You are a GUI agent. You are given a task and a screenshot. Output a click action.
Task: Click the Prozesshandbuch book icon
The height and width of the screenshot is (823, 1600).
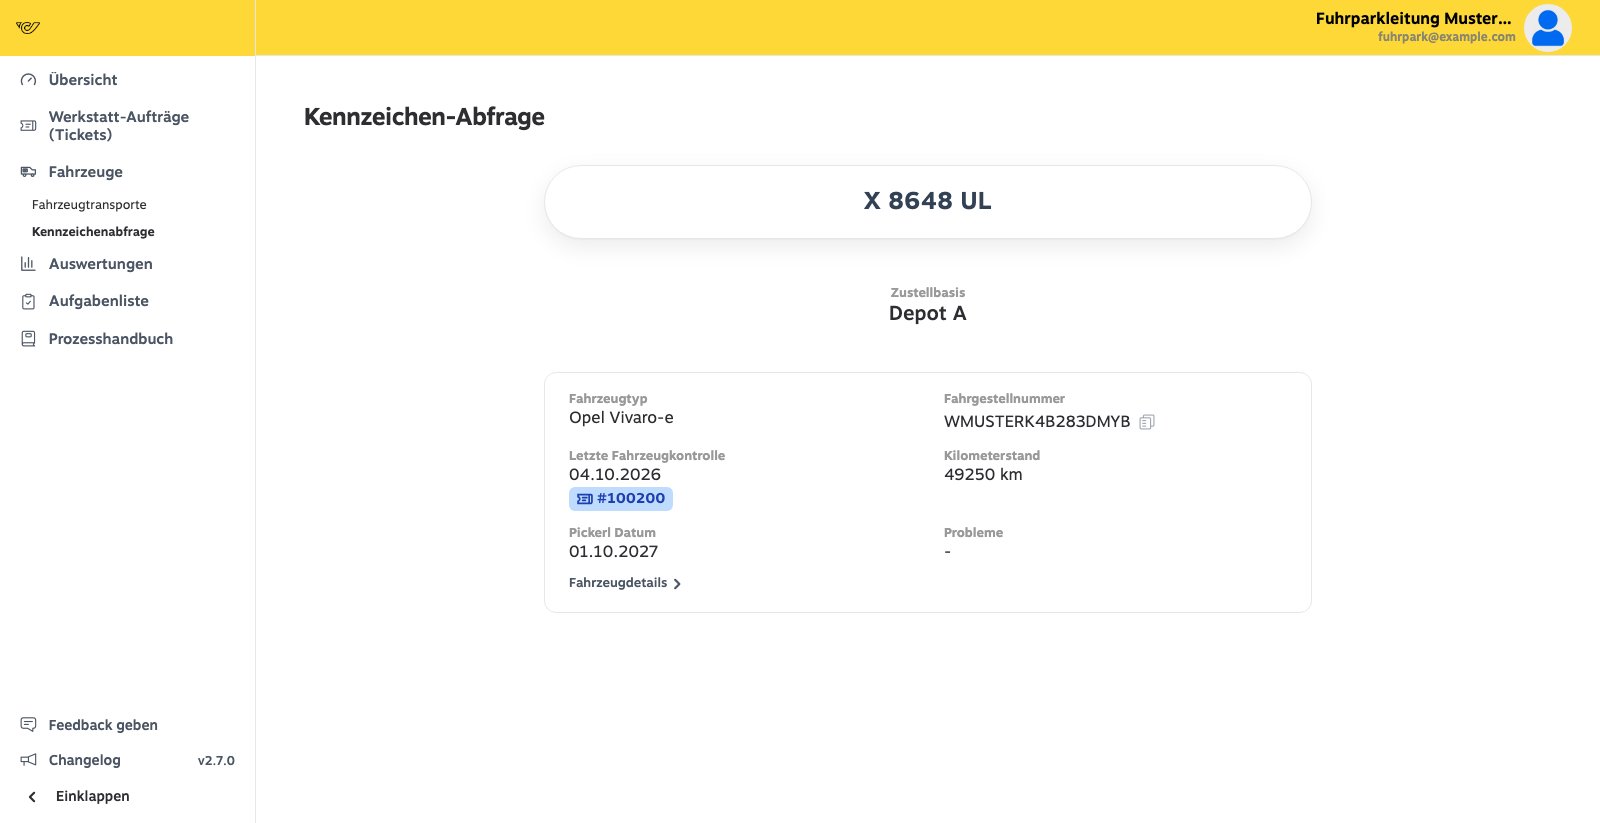(x=28, y=339)
